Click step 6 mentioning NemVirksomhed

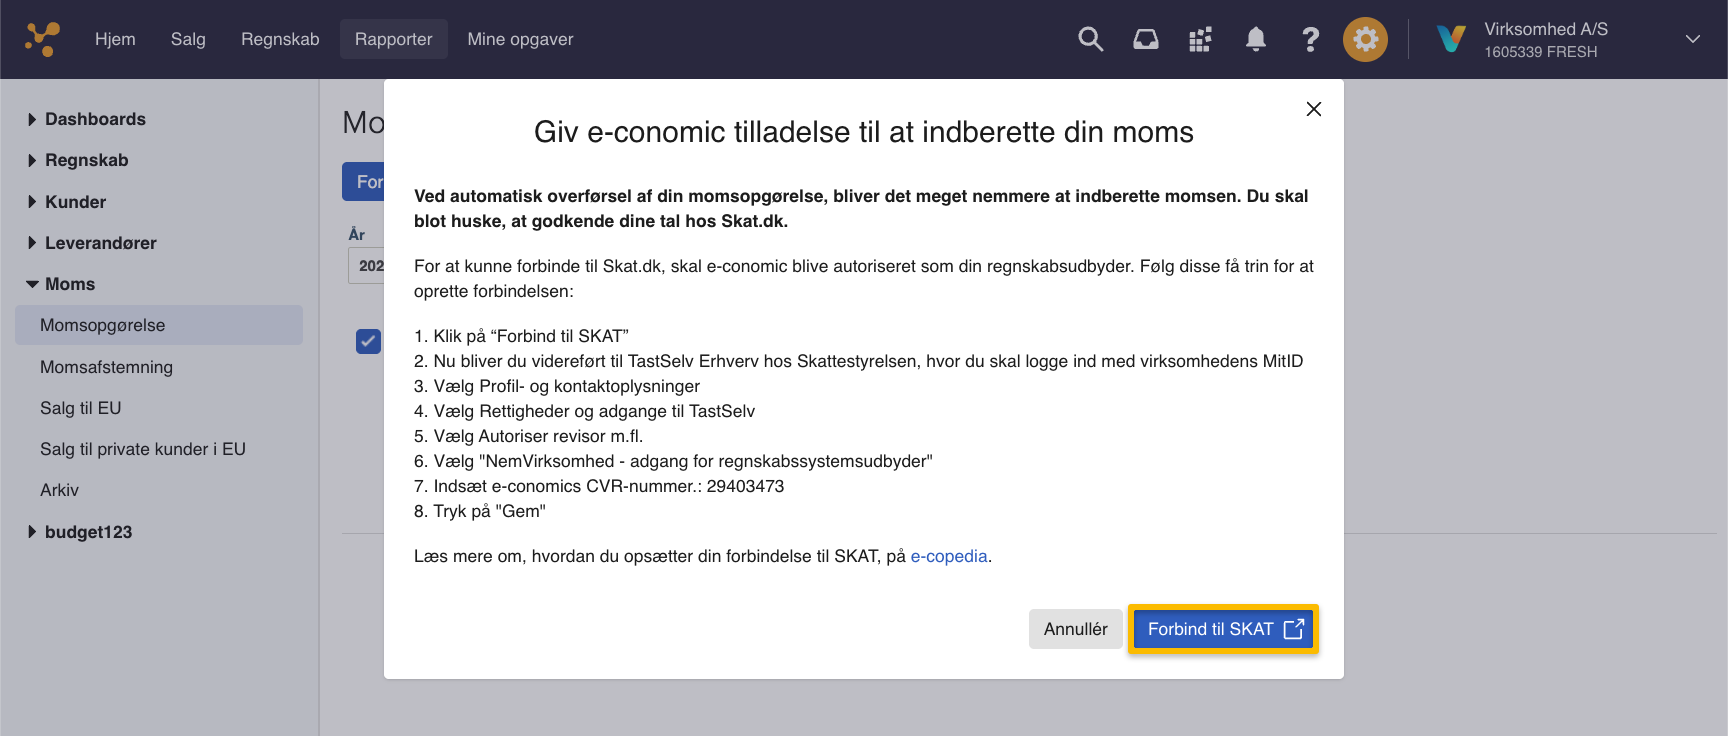tap(673, 461)
